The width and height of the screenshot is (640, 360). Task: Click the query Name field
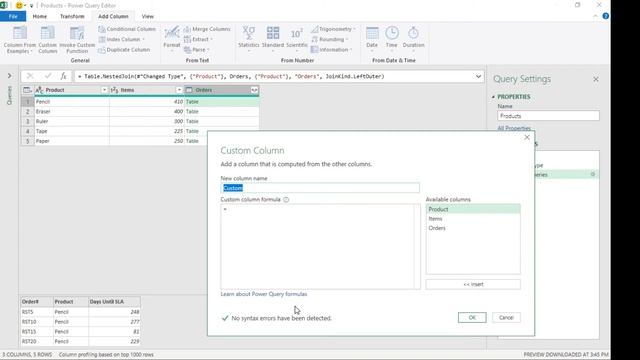pyautogui.click(x=548, y=116)
